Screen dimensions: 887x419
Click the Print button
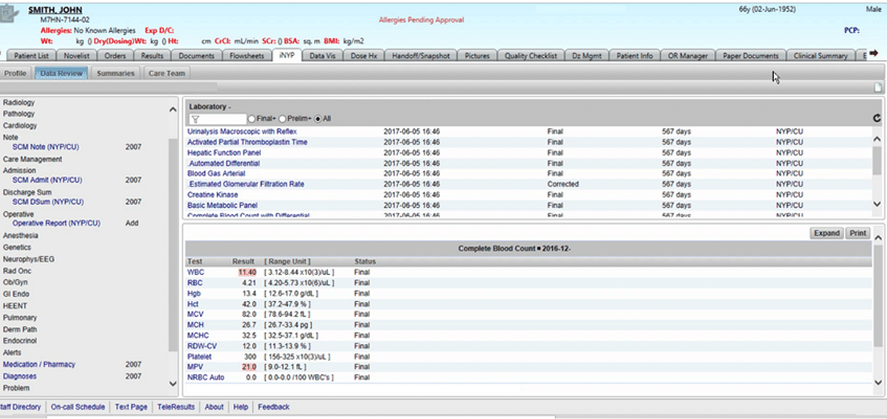858,234
